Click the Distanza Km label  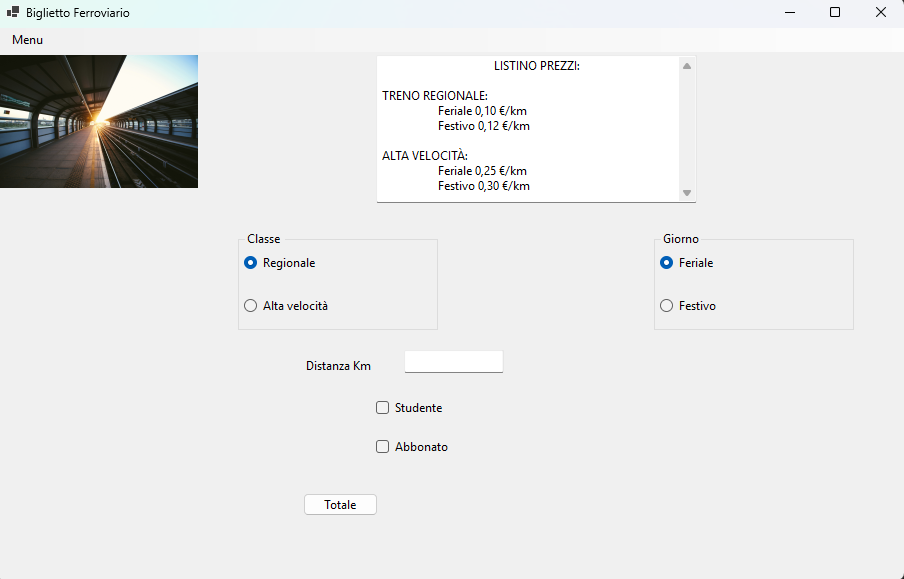[338, 366]
